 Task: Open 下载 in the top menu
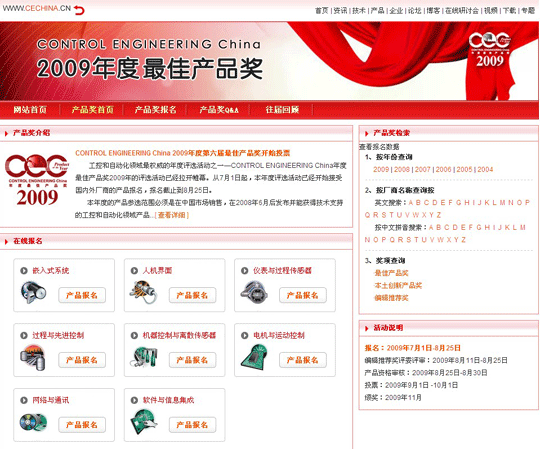point(510,11)
